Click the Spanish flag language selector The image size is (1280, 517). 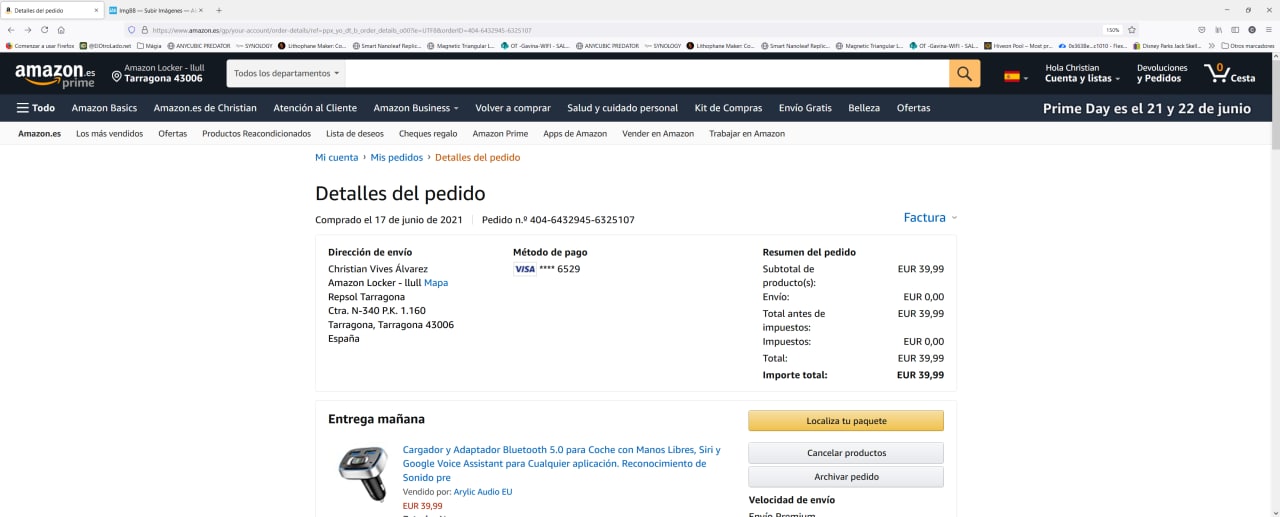pos(1015,76)
